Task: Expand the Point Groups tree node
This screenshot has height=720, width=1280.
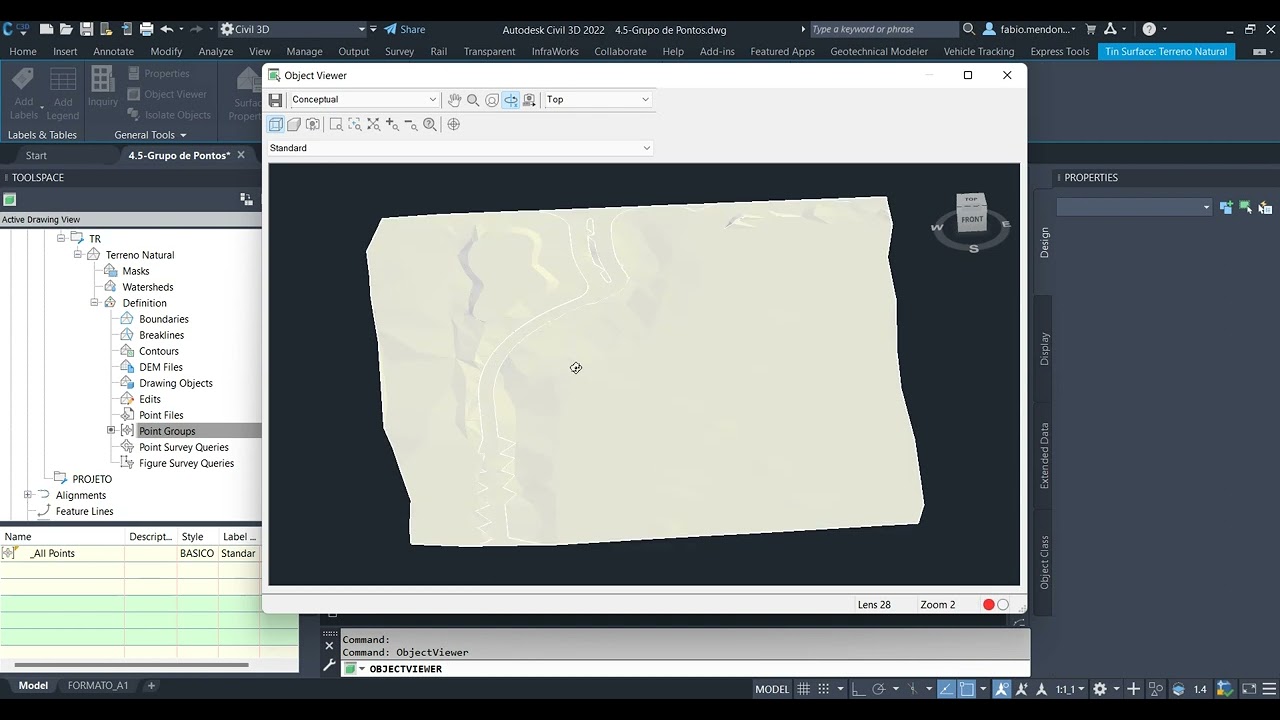Action: [x=111, y=431]
